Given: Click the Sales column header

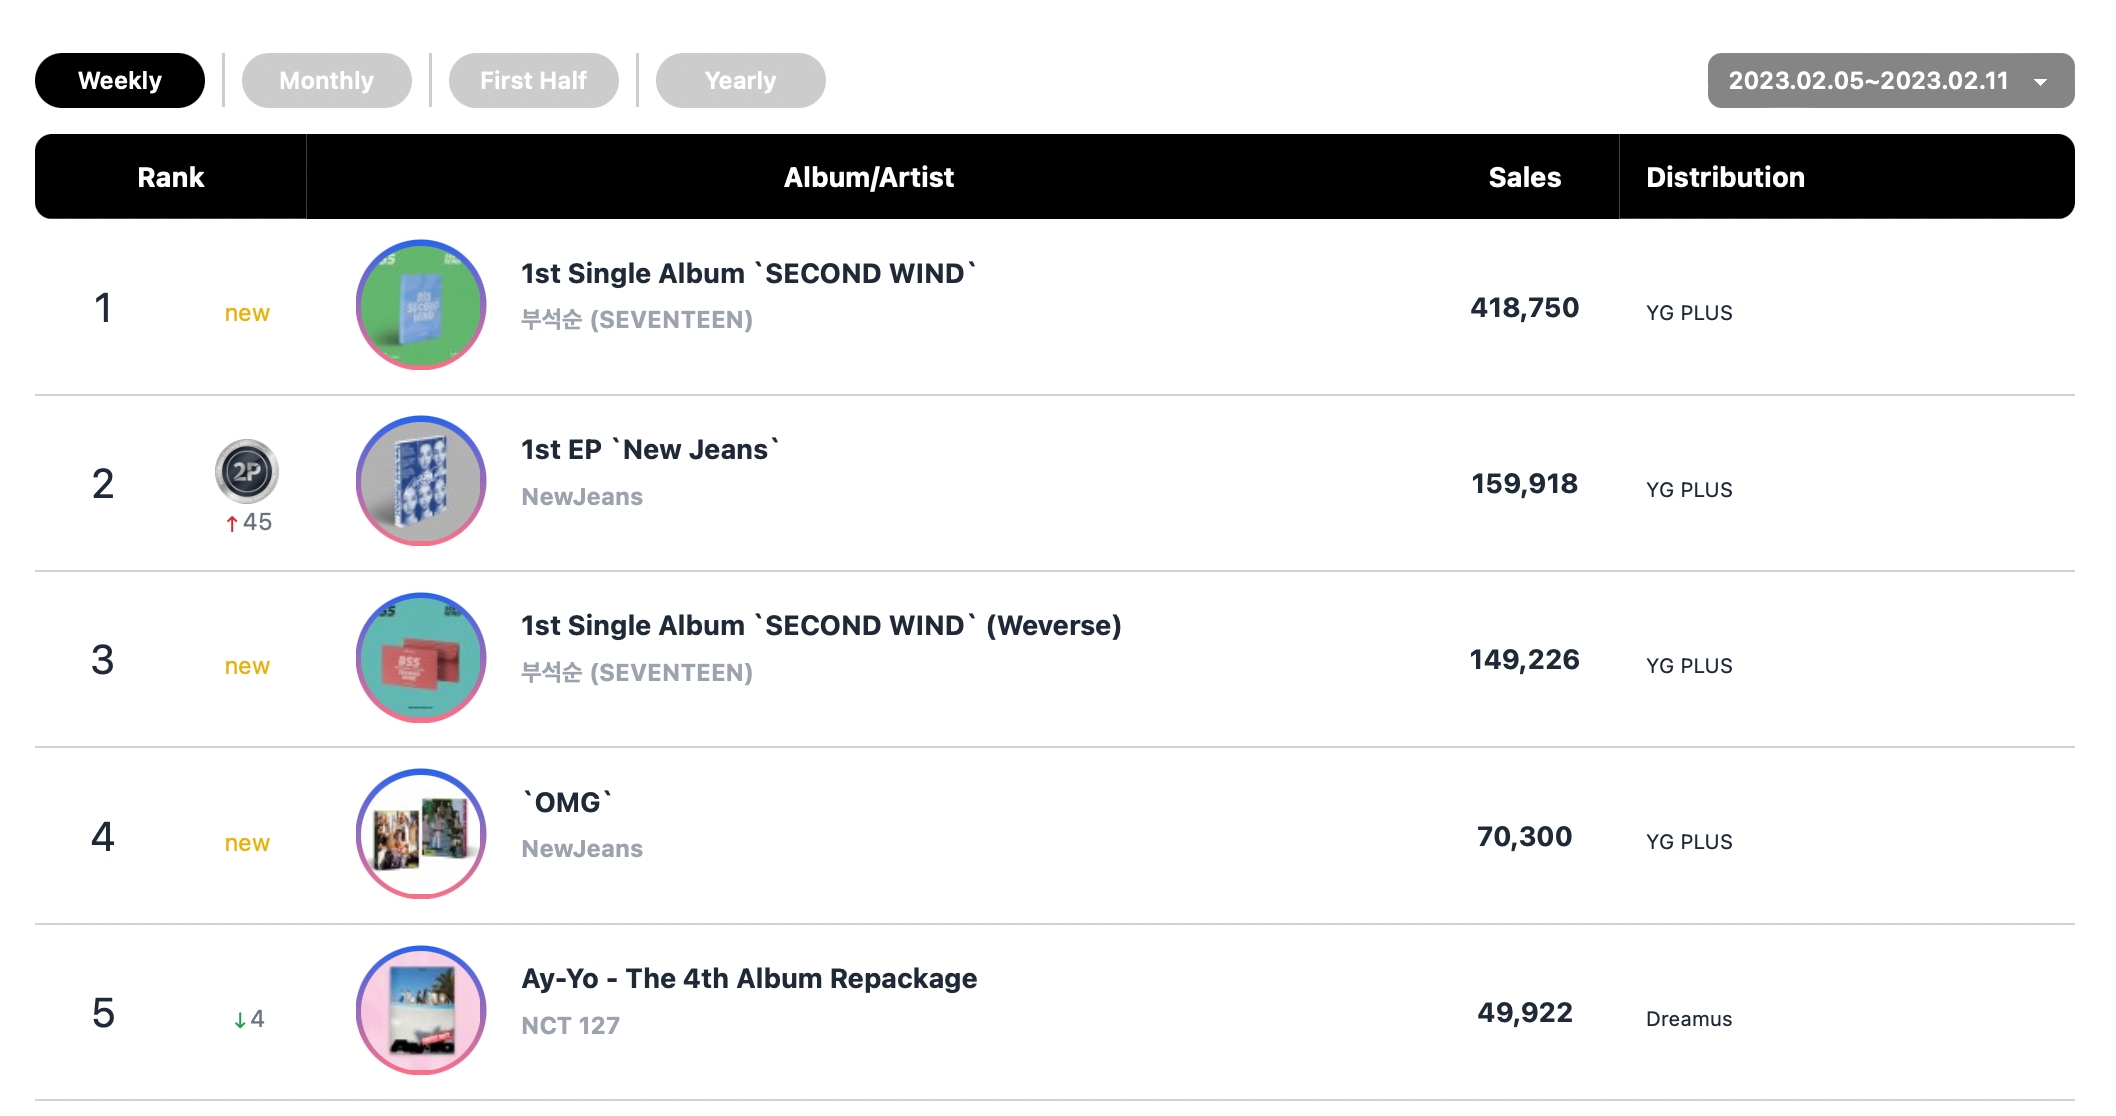Looking at the screenshot, I should (1524, 177).
